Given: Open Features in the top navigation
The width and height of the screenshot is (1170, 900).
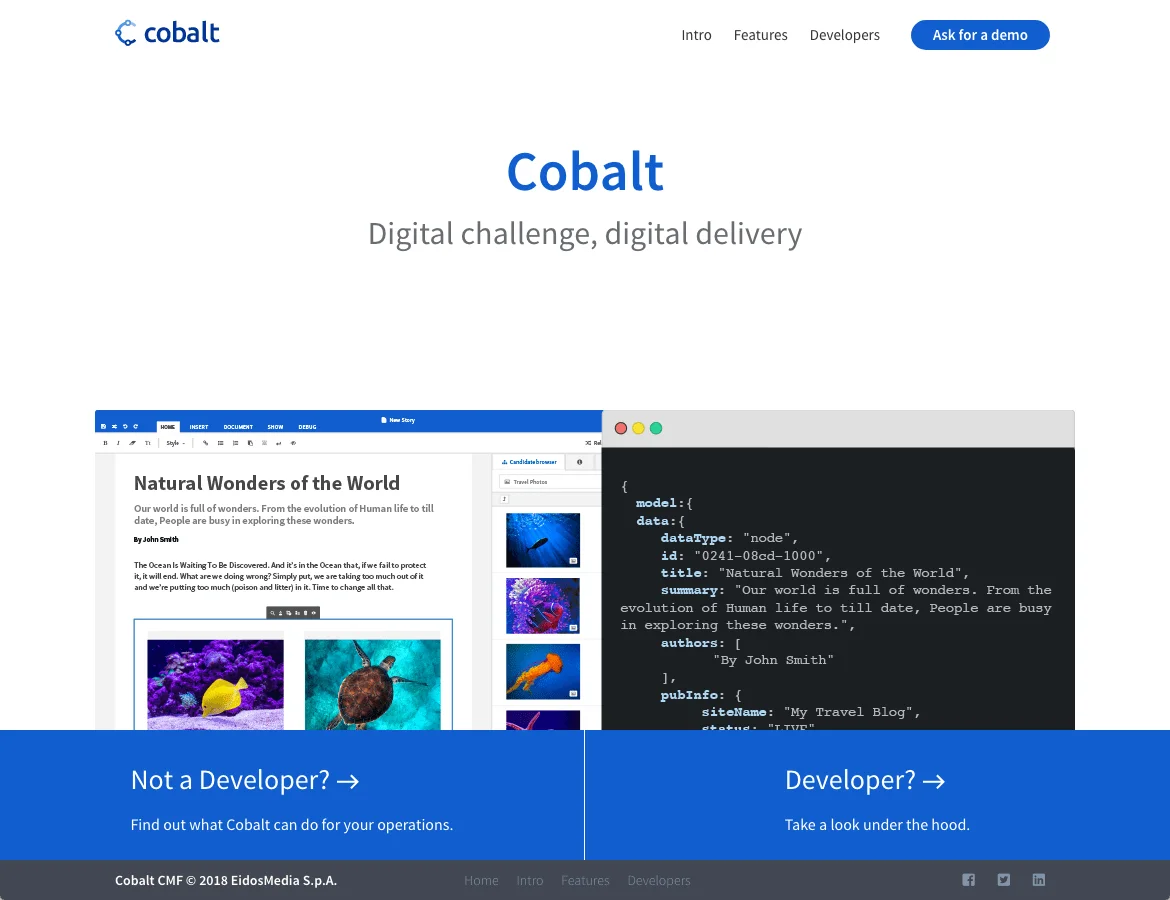Looking at the screenshot, I should coord(760,35).
